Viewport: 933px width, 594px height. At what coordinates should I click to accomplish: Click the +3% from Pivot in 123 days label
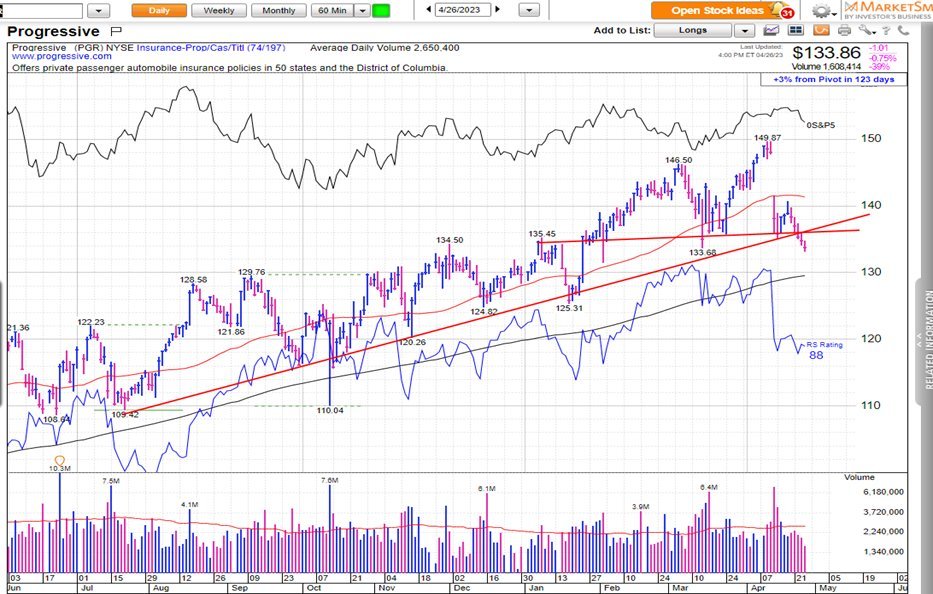(x=834, y=79)
